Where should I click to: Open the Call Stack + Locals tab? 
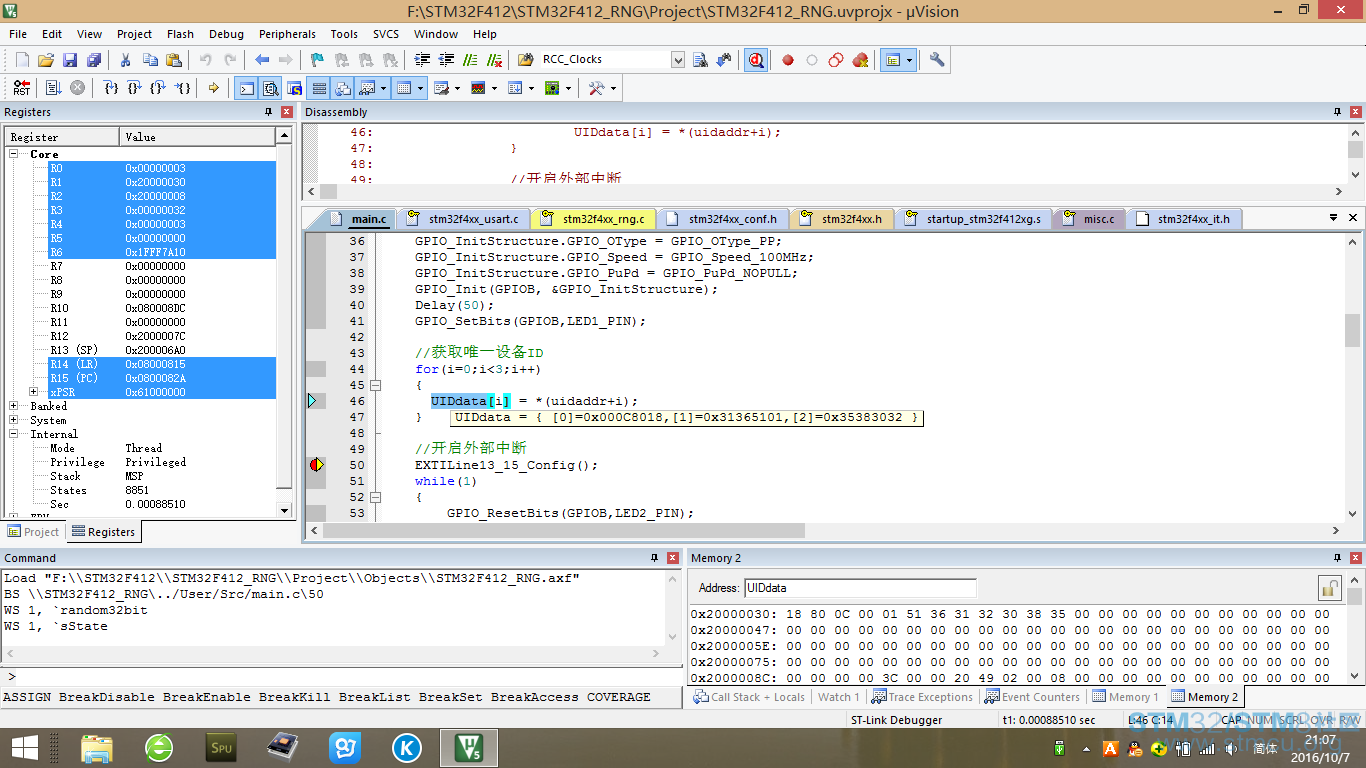point(750,697)
